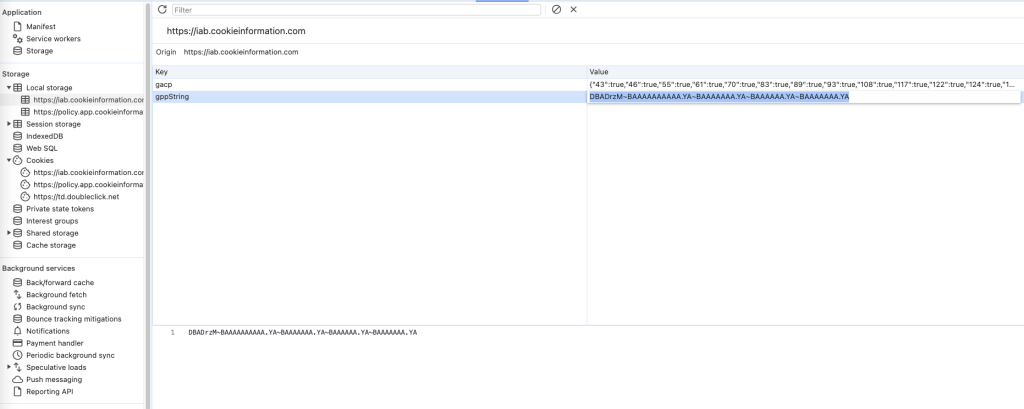The image size is (1024, 409).
Task: Expand the Session storage tree node
Action: tap(9, 124)
